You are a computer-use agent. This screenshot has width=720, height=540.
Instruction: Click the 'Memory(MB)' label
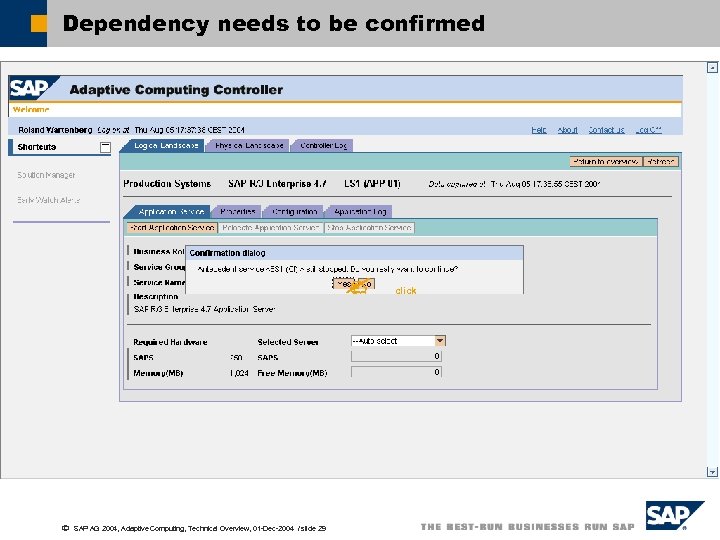158,373
